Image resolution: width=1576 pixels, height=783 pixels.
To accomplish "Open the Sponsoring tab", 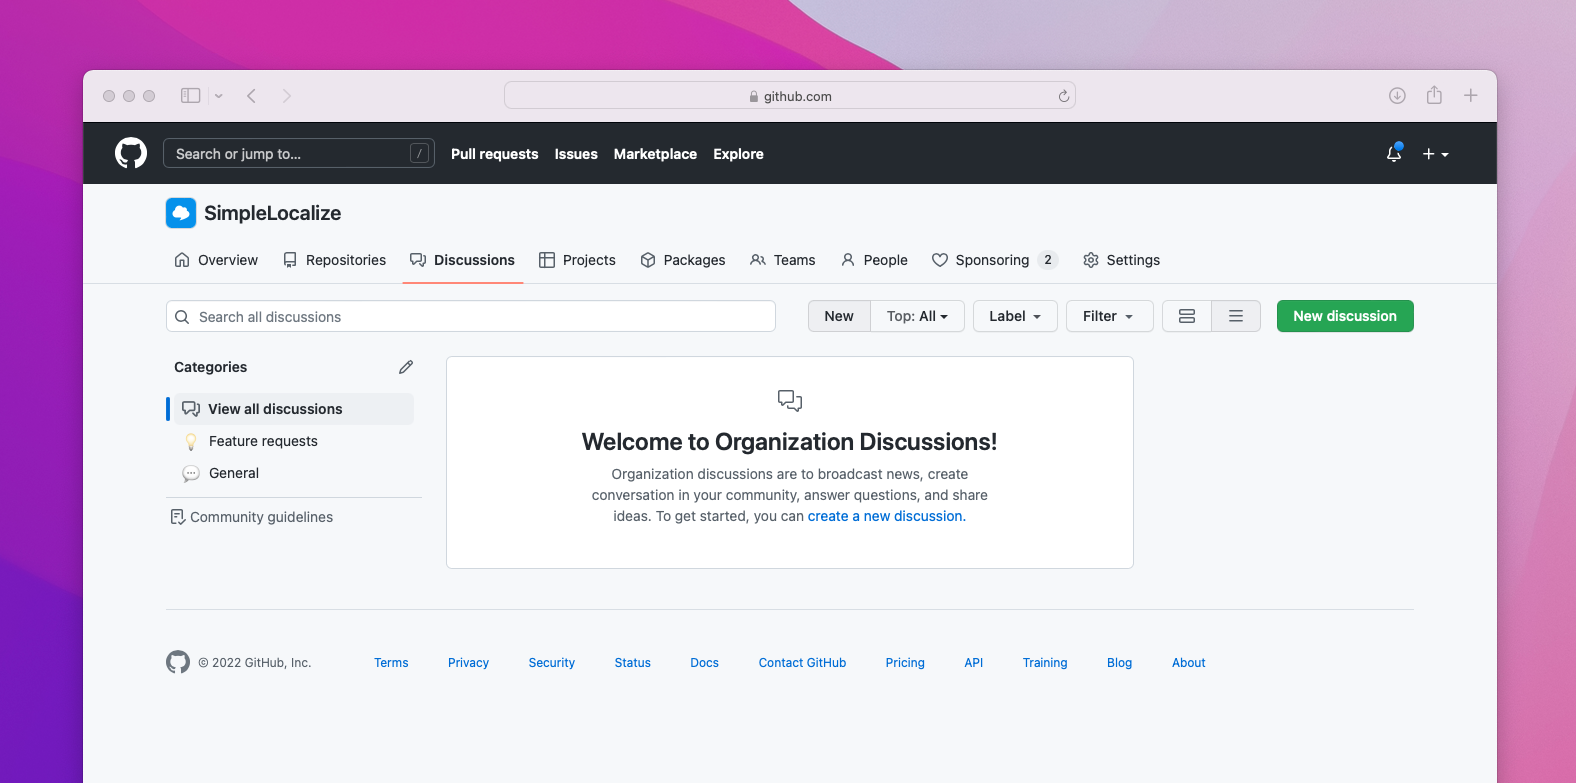I will [994, 260].
